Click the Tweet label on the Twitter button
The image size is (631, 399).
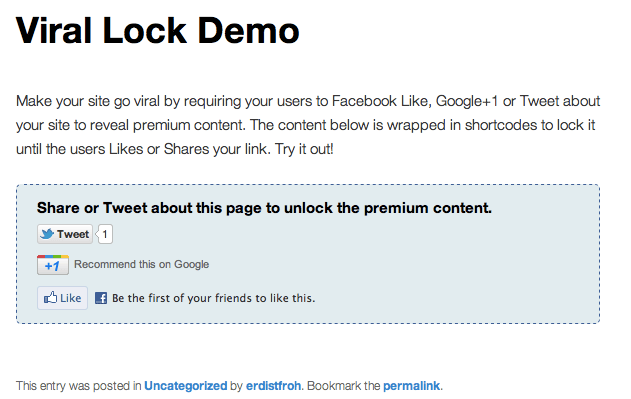(73, 234)
